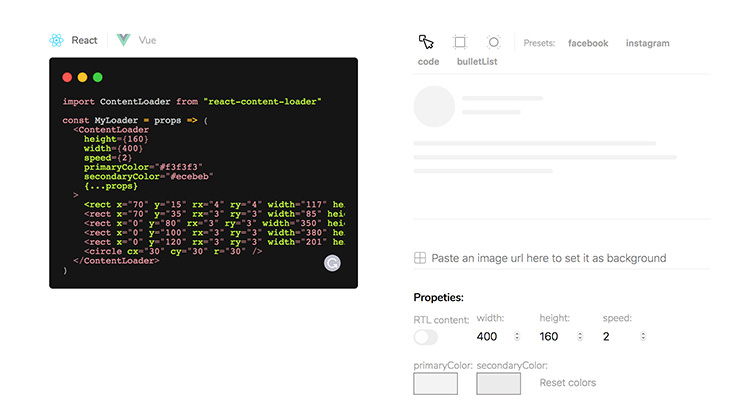Image resolution: width=750 pixels, height=420 pixels.
Task: Load the bulletList preset
Action: point(477,62)
